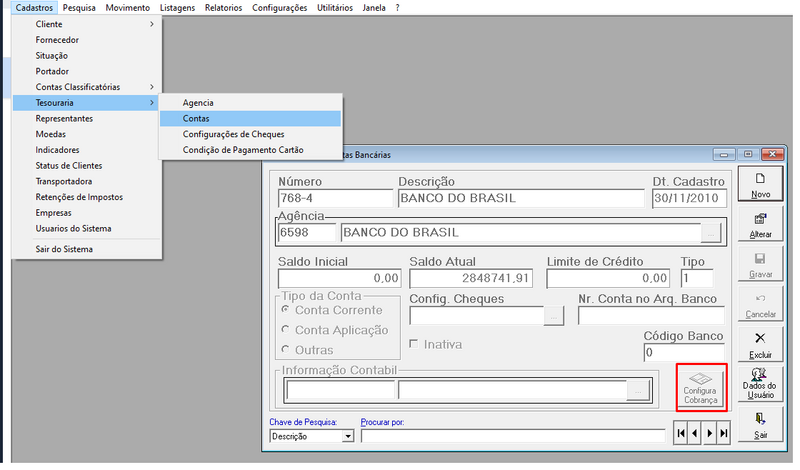Open the Movimento menu
Image resolution: width=800 pixels, height=470 pixels.
[x=128, y=8]
